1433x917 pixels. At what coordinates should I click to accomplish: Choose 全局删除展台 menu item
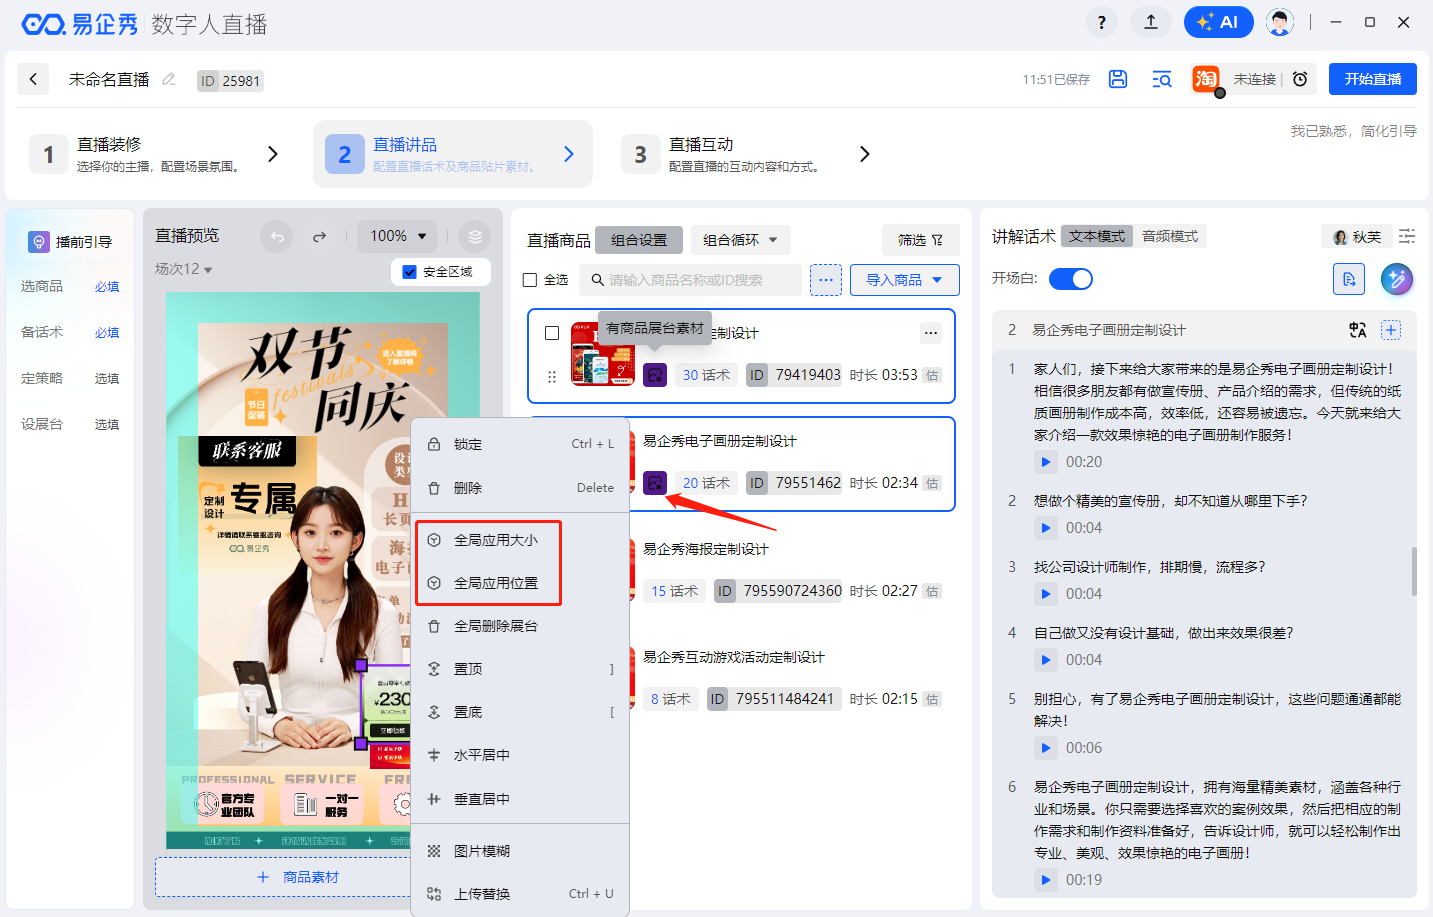[520, 626]
